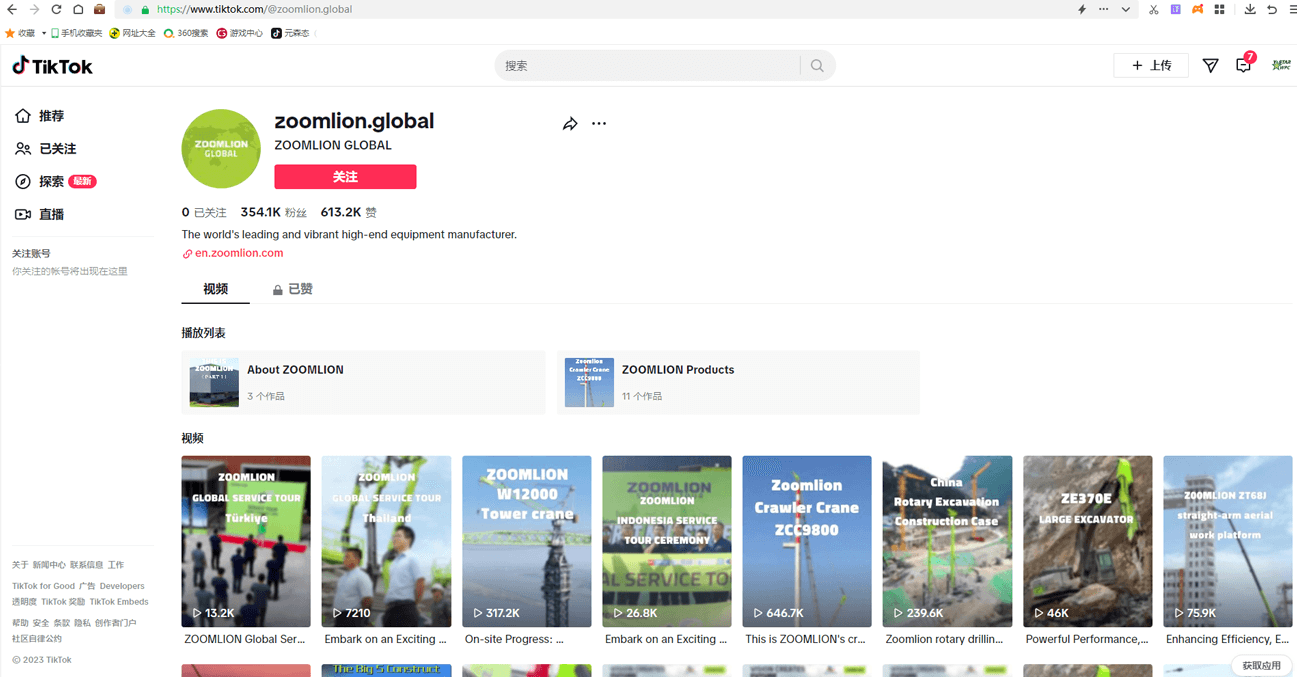Open 探索 Explore in sidebar

click(55, 182)
